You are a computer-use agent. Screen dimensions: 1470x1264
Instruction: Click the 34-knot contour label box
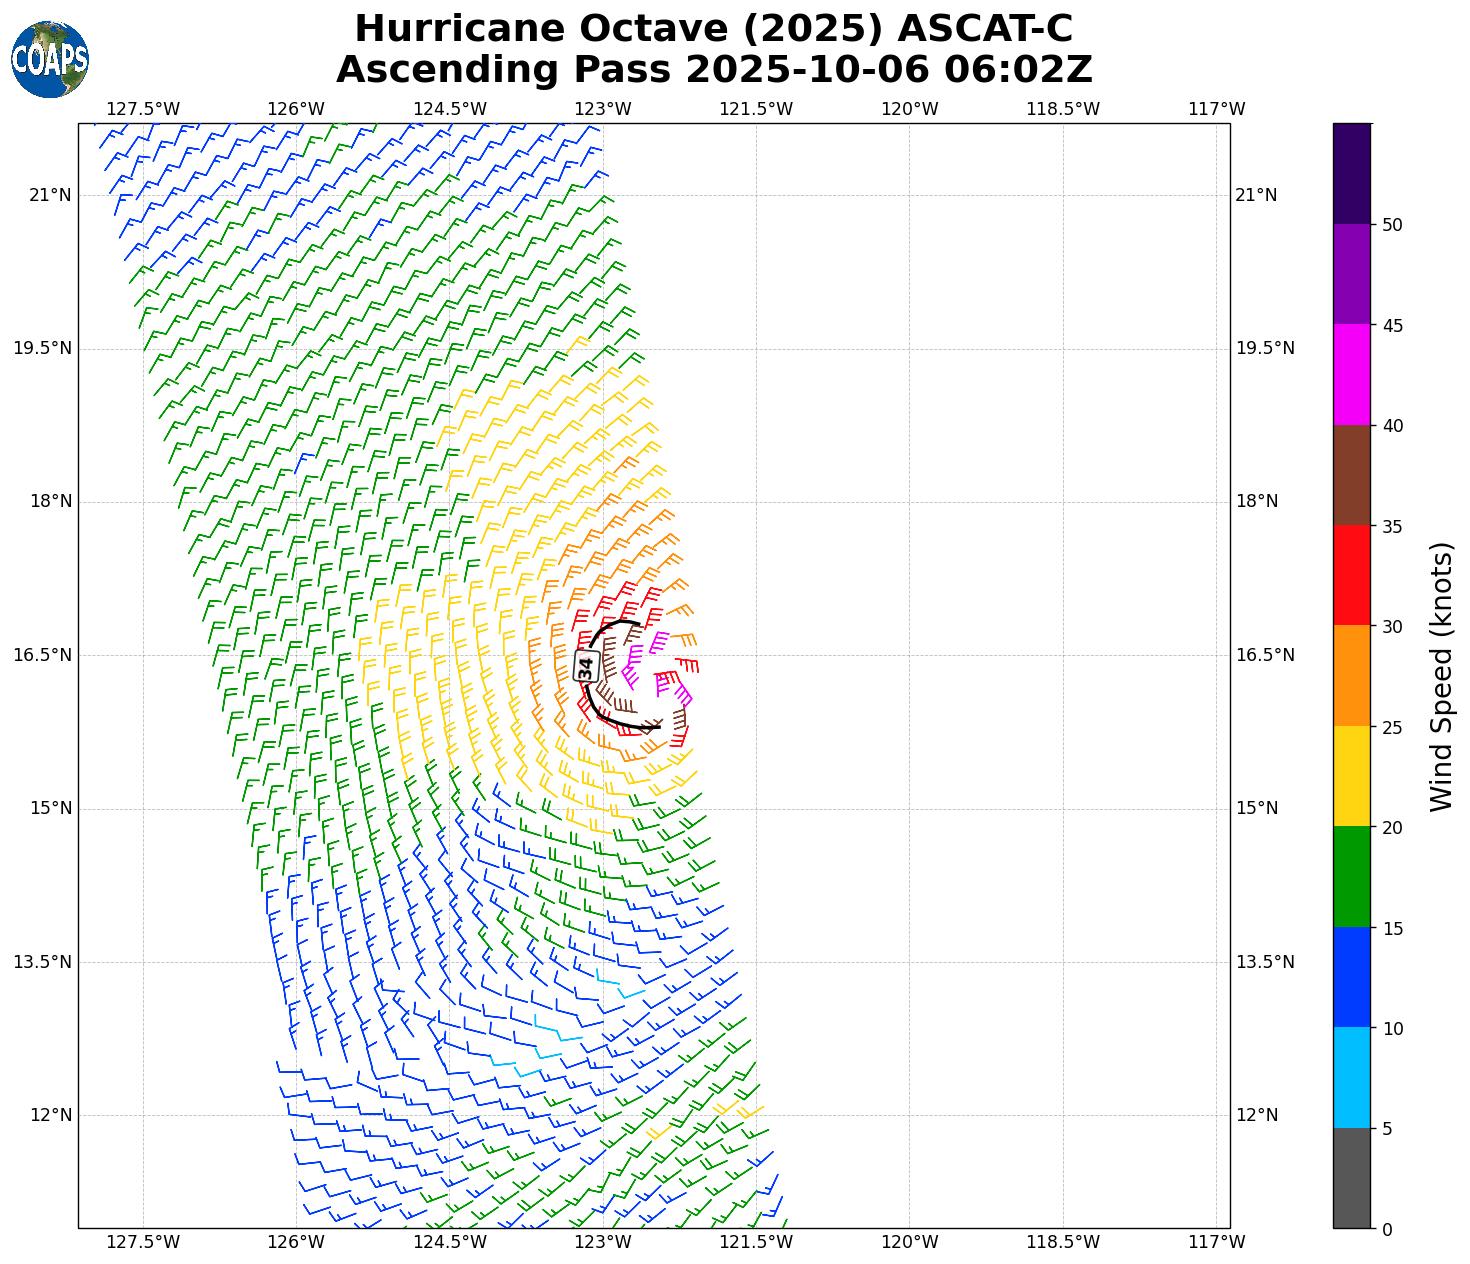tap(586, 667)
